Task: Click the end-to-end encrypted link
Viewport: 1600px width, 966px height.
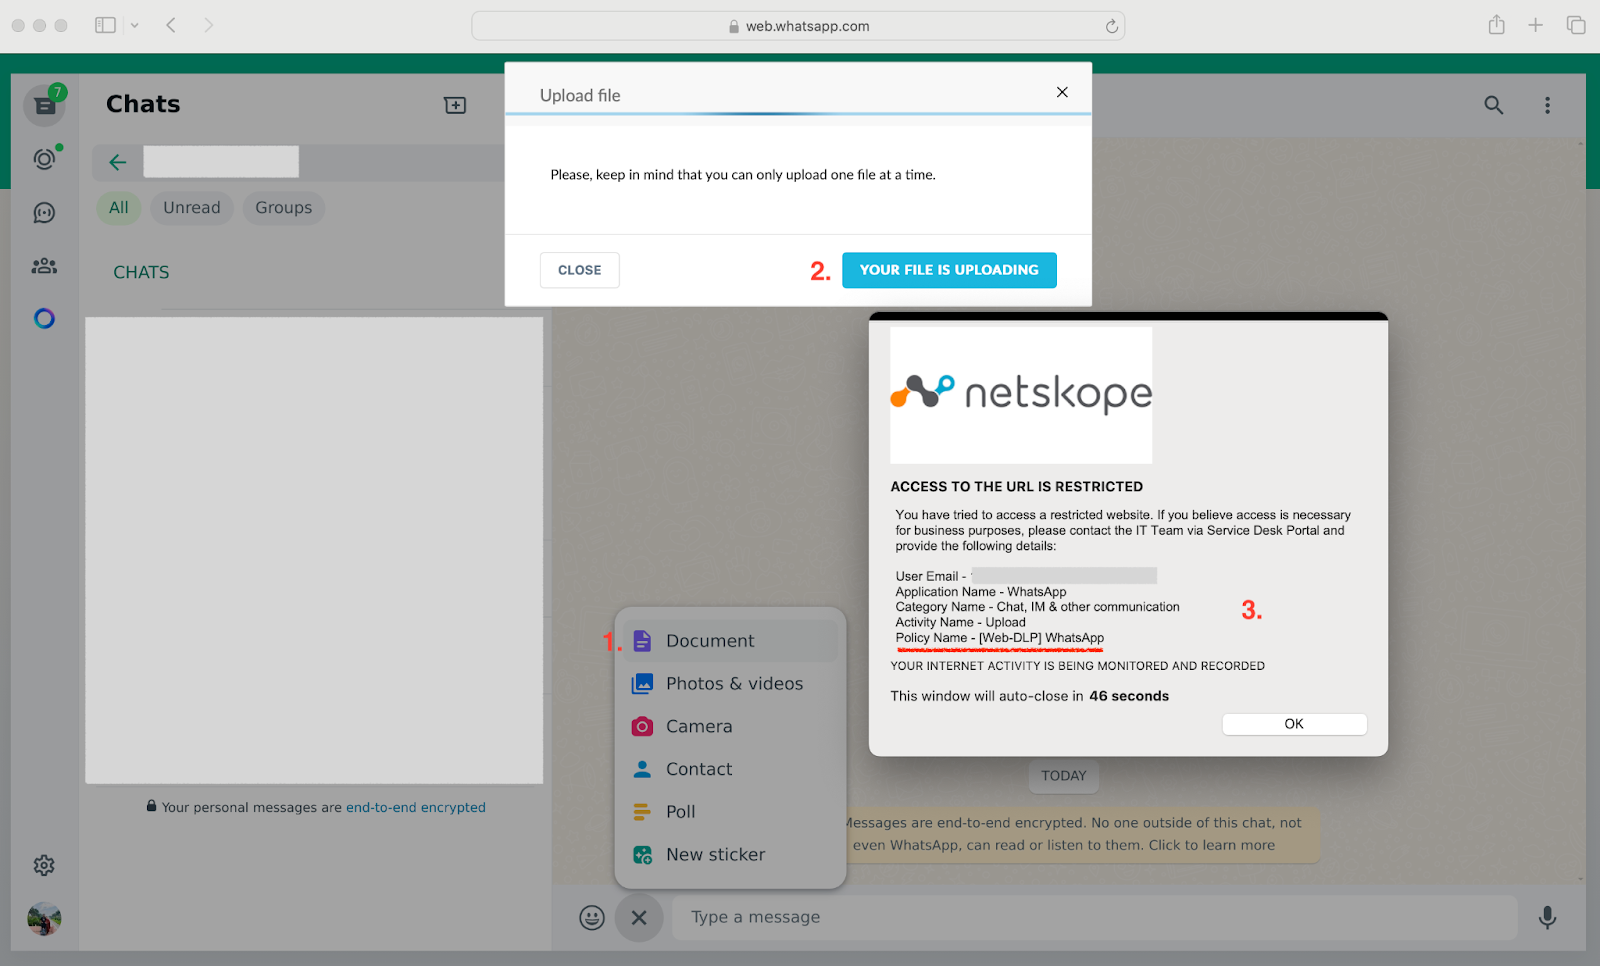Action: (x=416, y=808)
